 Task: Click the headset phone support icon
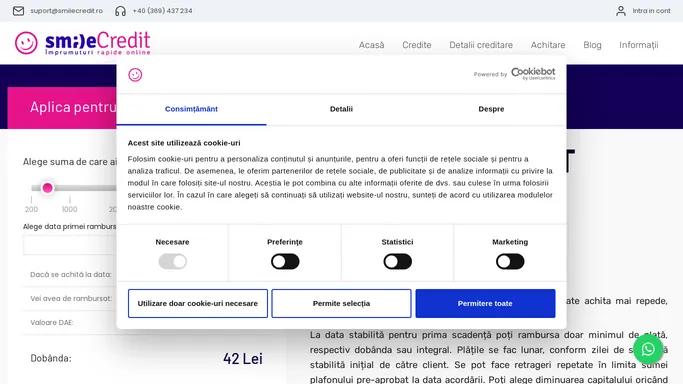(120, 11)
